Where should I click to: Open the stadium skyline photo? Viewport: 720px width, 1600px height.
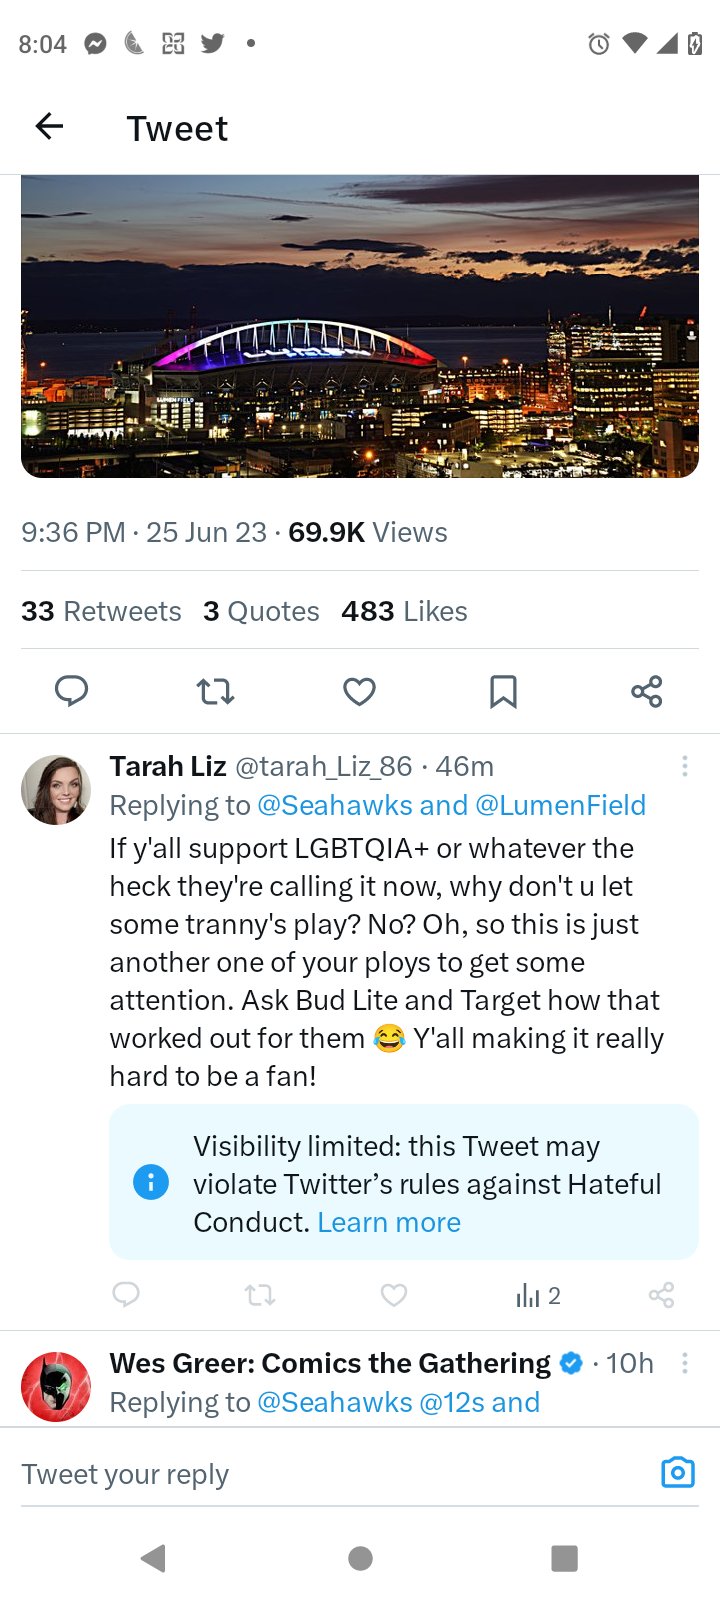pyautogui.click(x=360, y=326)
